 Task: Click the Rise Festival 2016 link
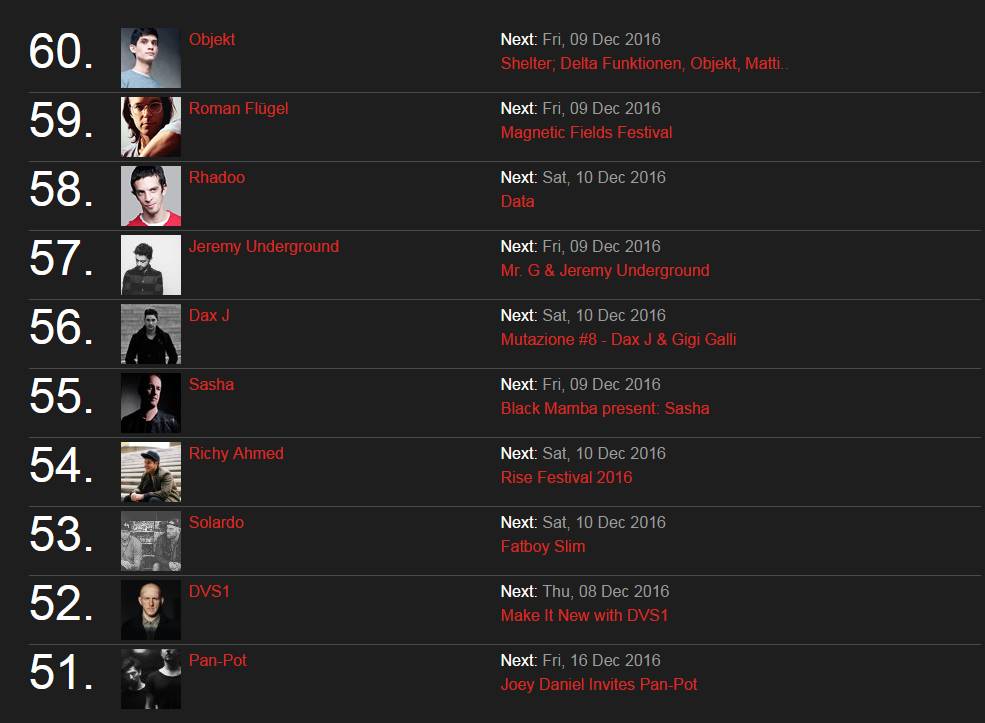(x=566, y=478)
